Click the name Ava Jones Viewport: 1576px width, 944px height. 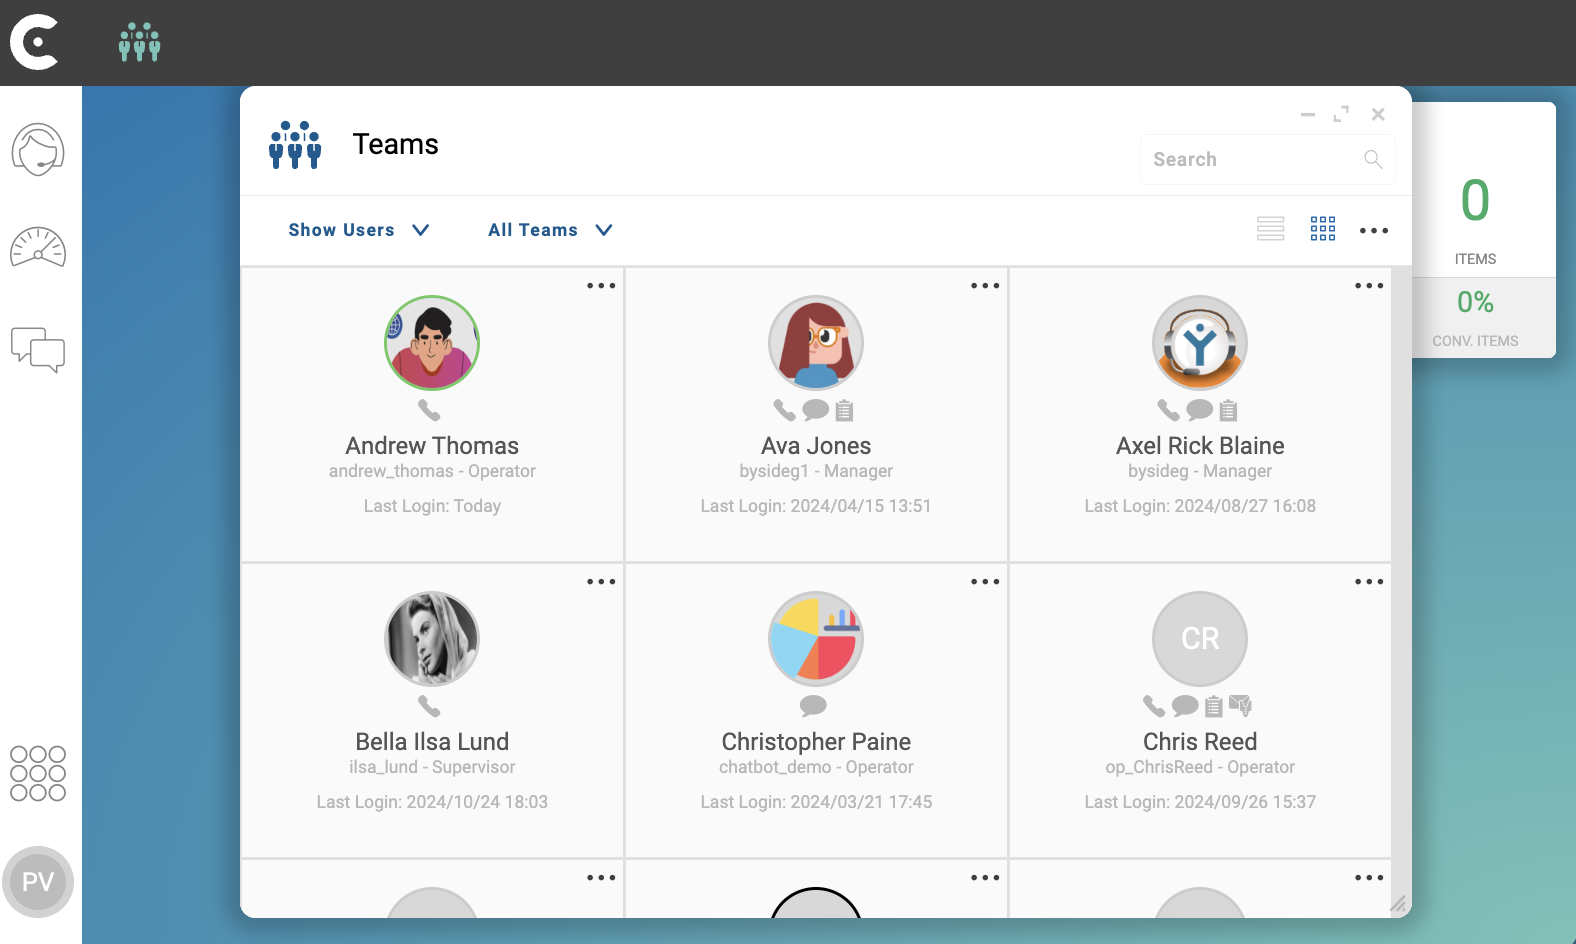coord(816,446)
